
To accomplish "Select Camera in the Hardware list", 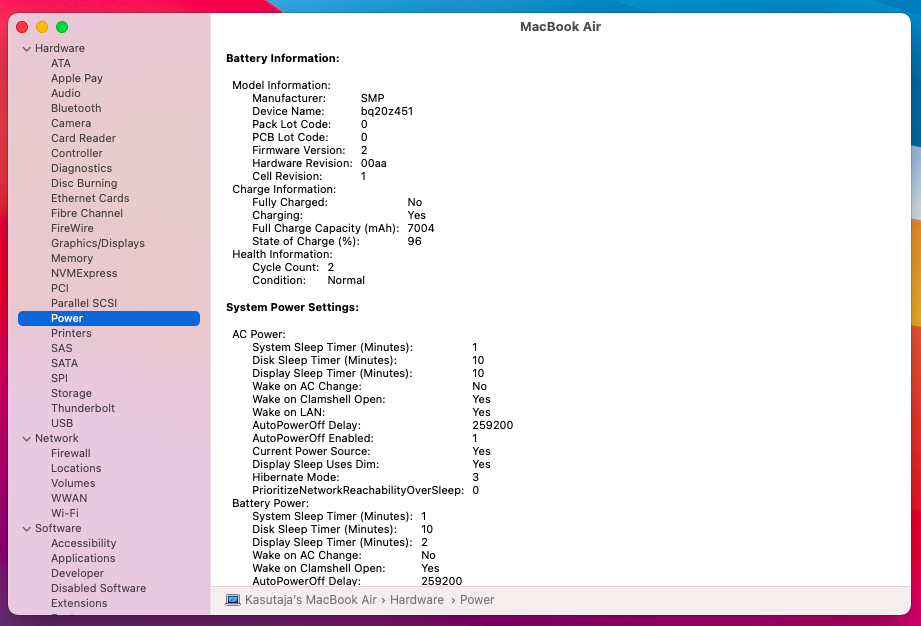I will [71, 123].
